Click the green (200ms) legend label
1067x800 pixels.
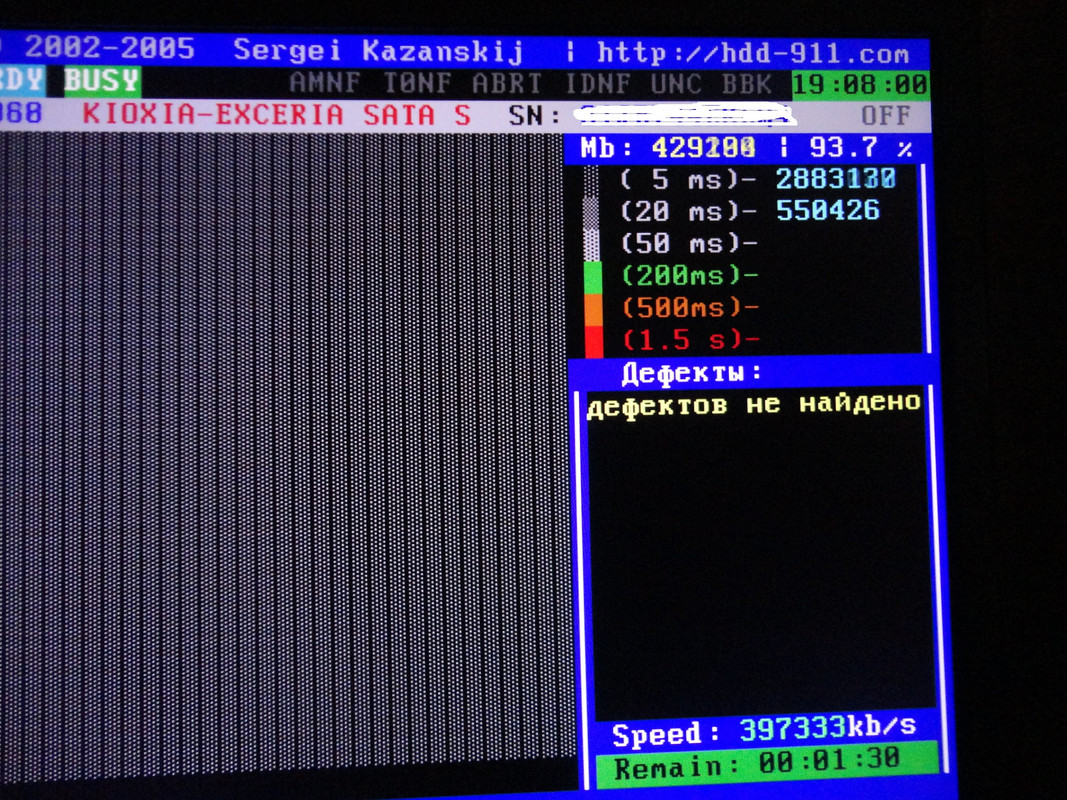690,276
